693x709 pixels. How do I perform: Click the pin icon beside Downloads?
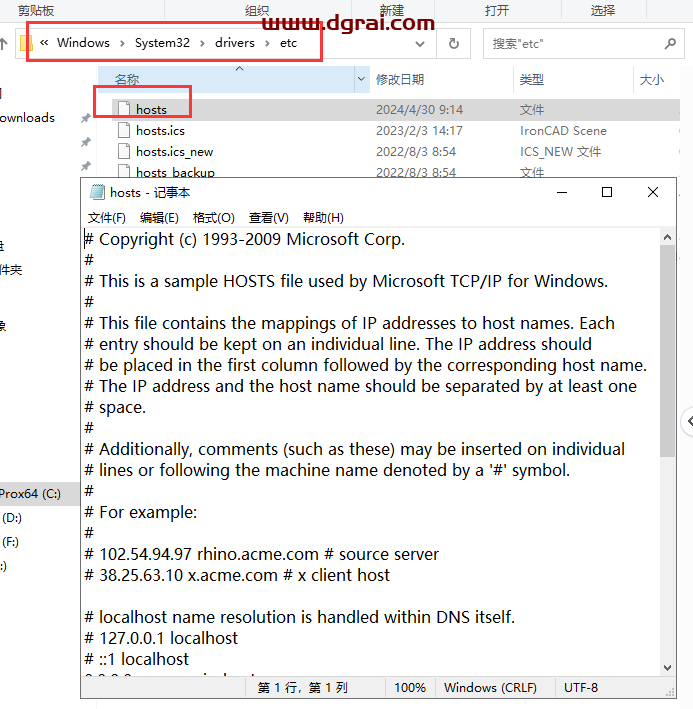(x=85, y=118)
